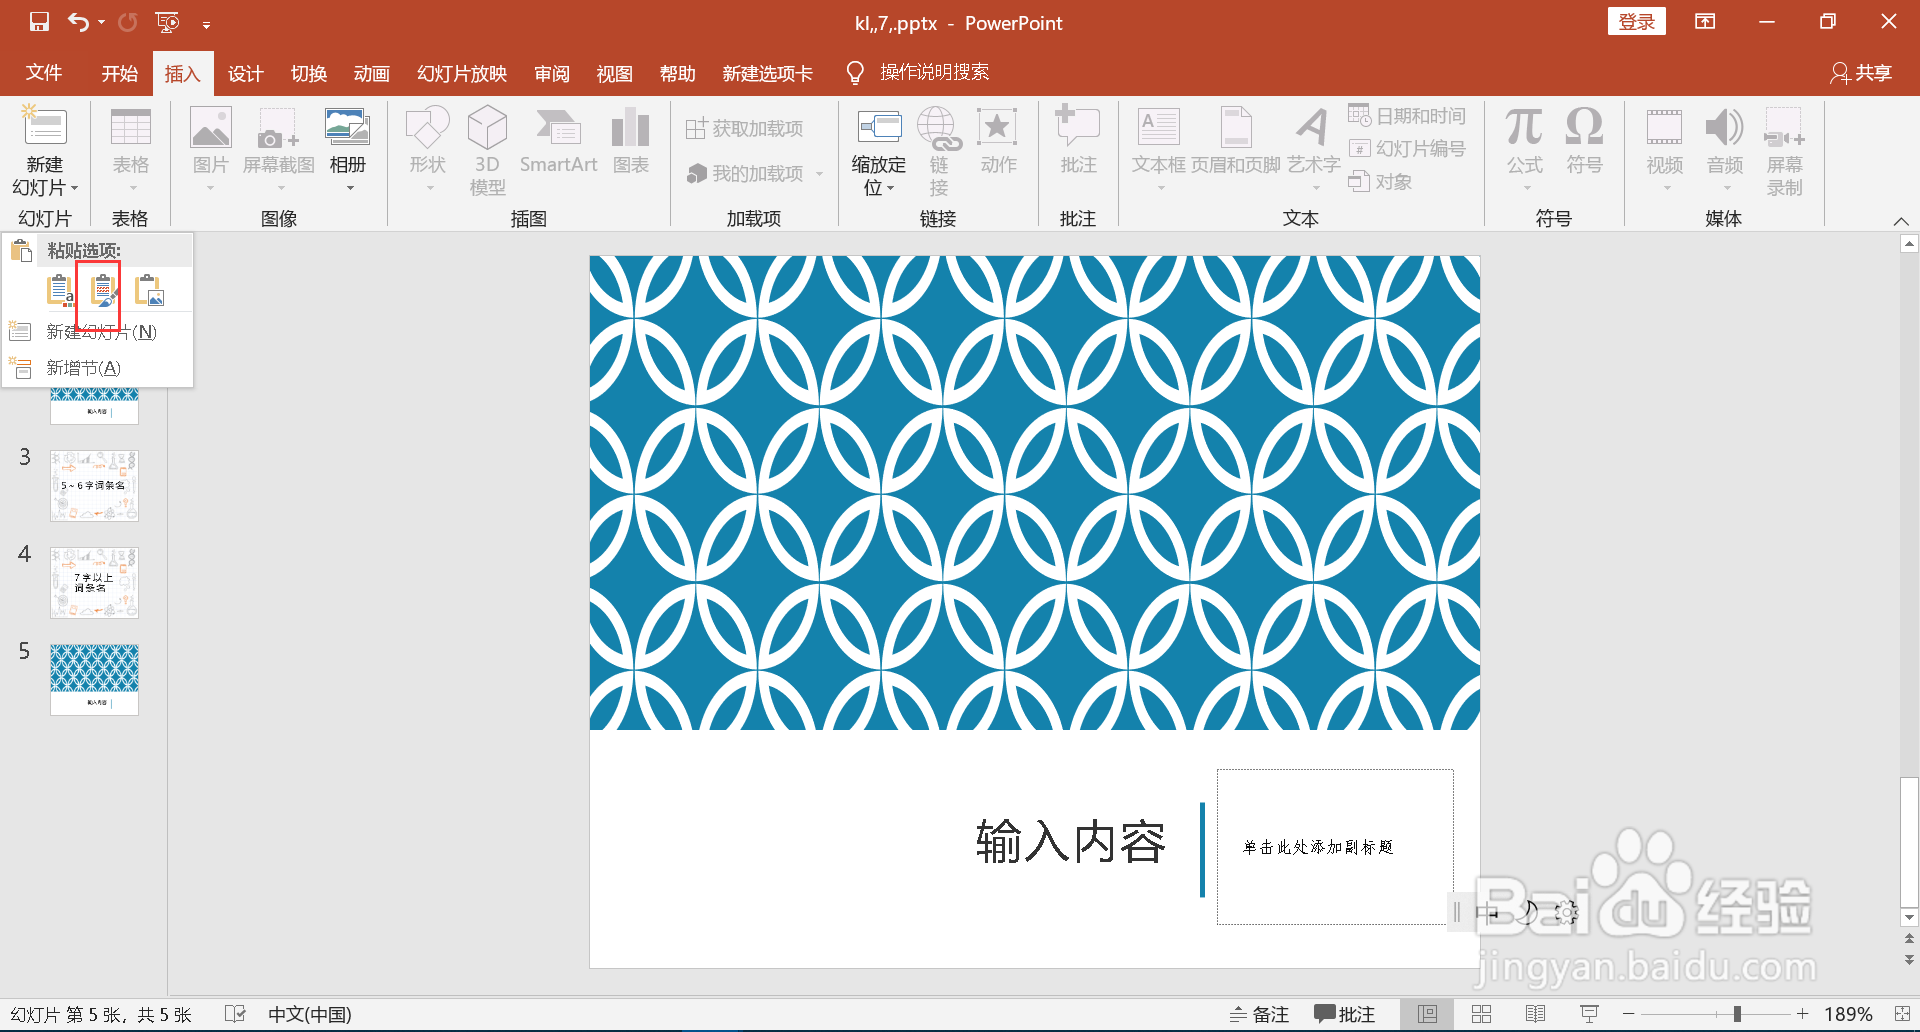The height and width of the screenshot is (1032, 1920).
Task: Expand the Photo Album dropdown arrow
Action: (x=350, y=188)
